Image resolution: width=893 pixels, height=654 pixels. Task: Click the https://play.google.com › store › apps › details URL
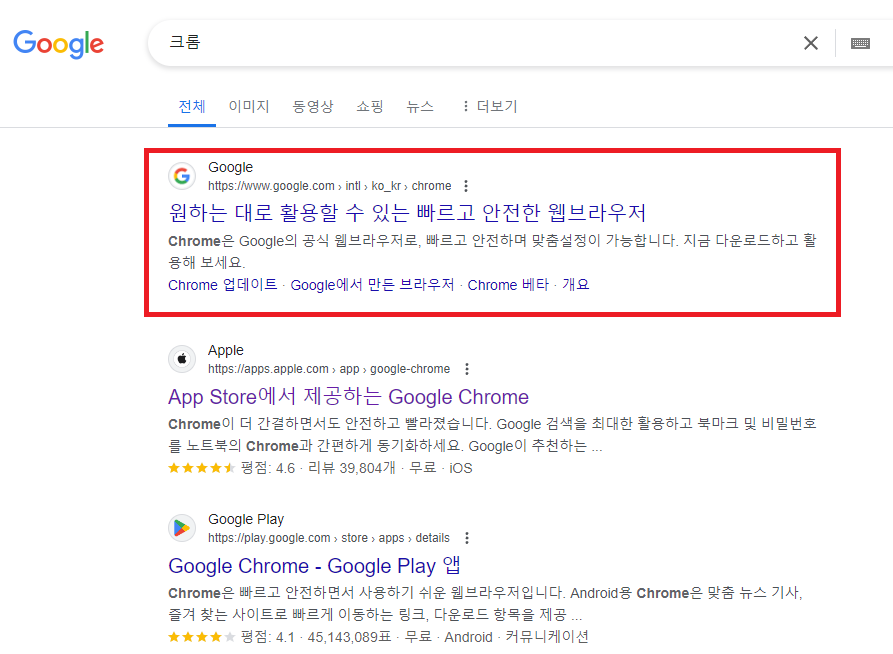(x=329, y=538)
